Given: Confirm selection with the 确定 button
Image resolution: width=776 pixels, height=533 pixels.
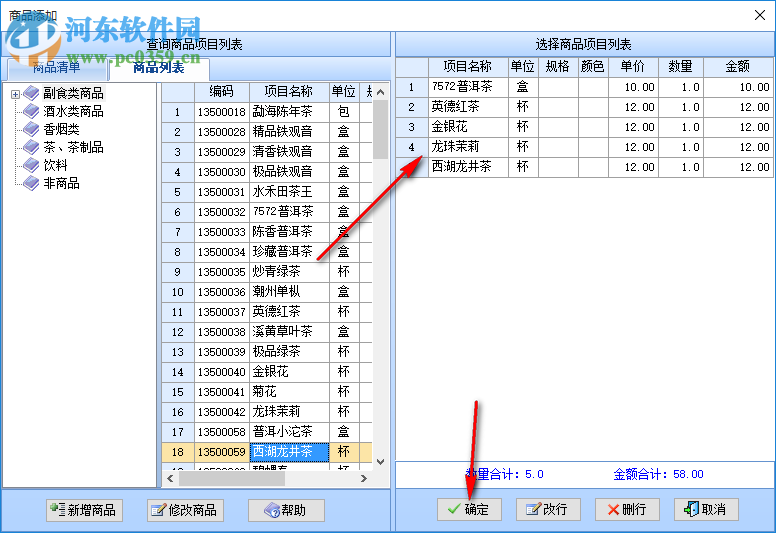Looking at the screenshot, I should point(469,509).
